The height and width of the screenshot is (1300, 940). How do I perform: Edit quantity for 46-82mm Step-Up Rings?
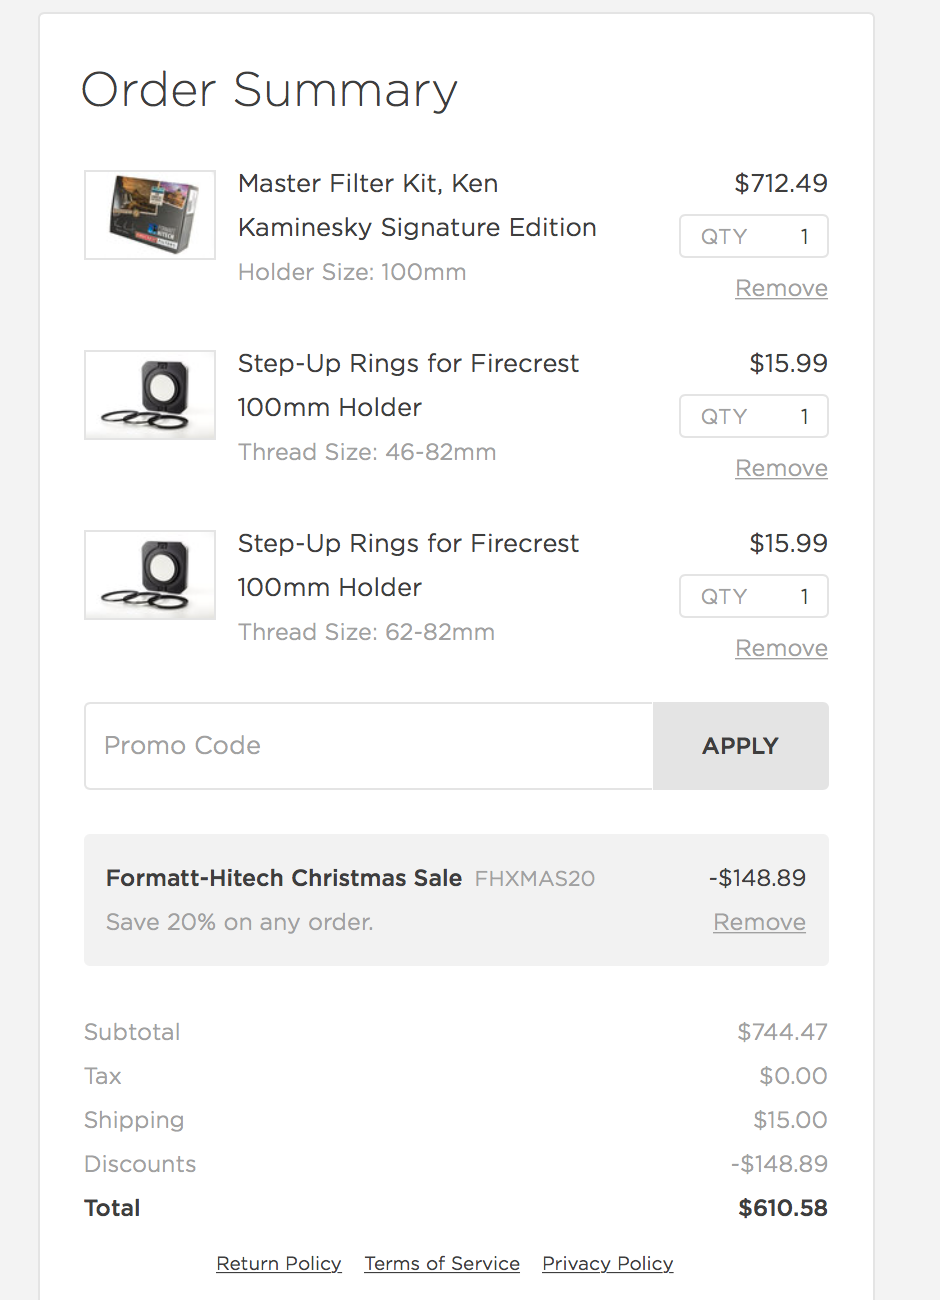pos(753,416)
